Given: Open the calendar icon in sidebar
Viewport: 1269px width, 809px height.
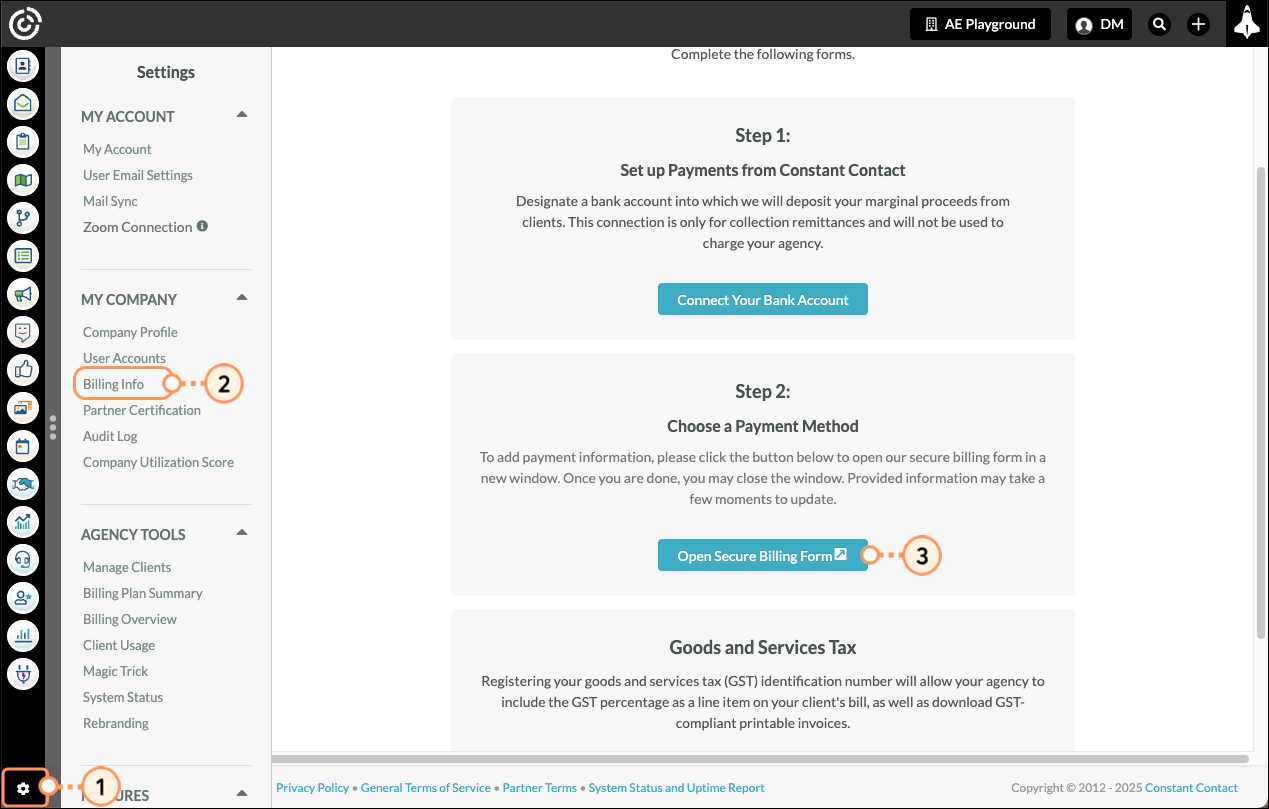Looking at the screenshot, I should [x=23, y=445].
